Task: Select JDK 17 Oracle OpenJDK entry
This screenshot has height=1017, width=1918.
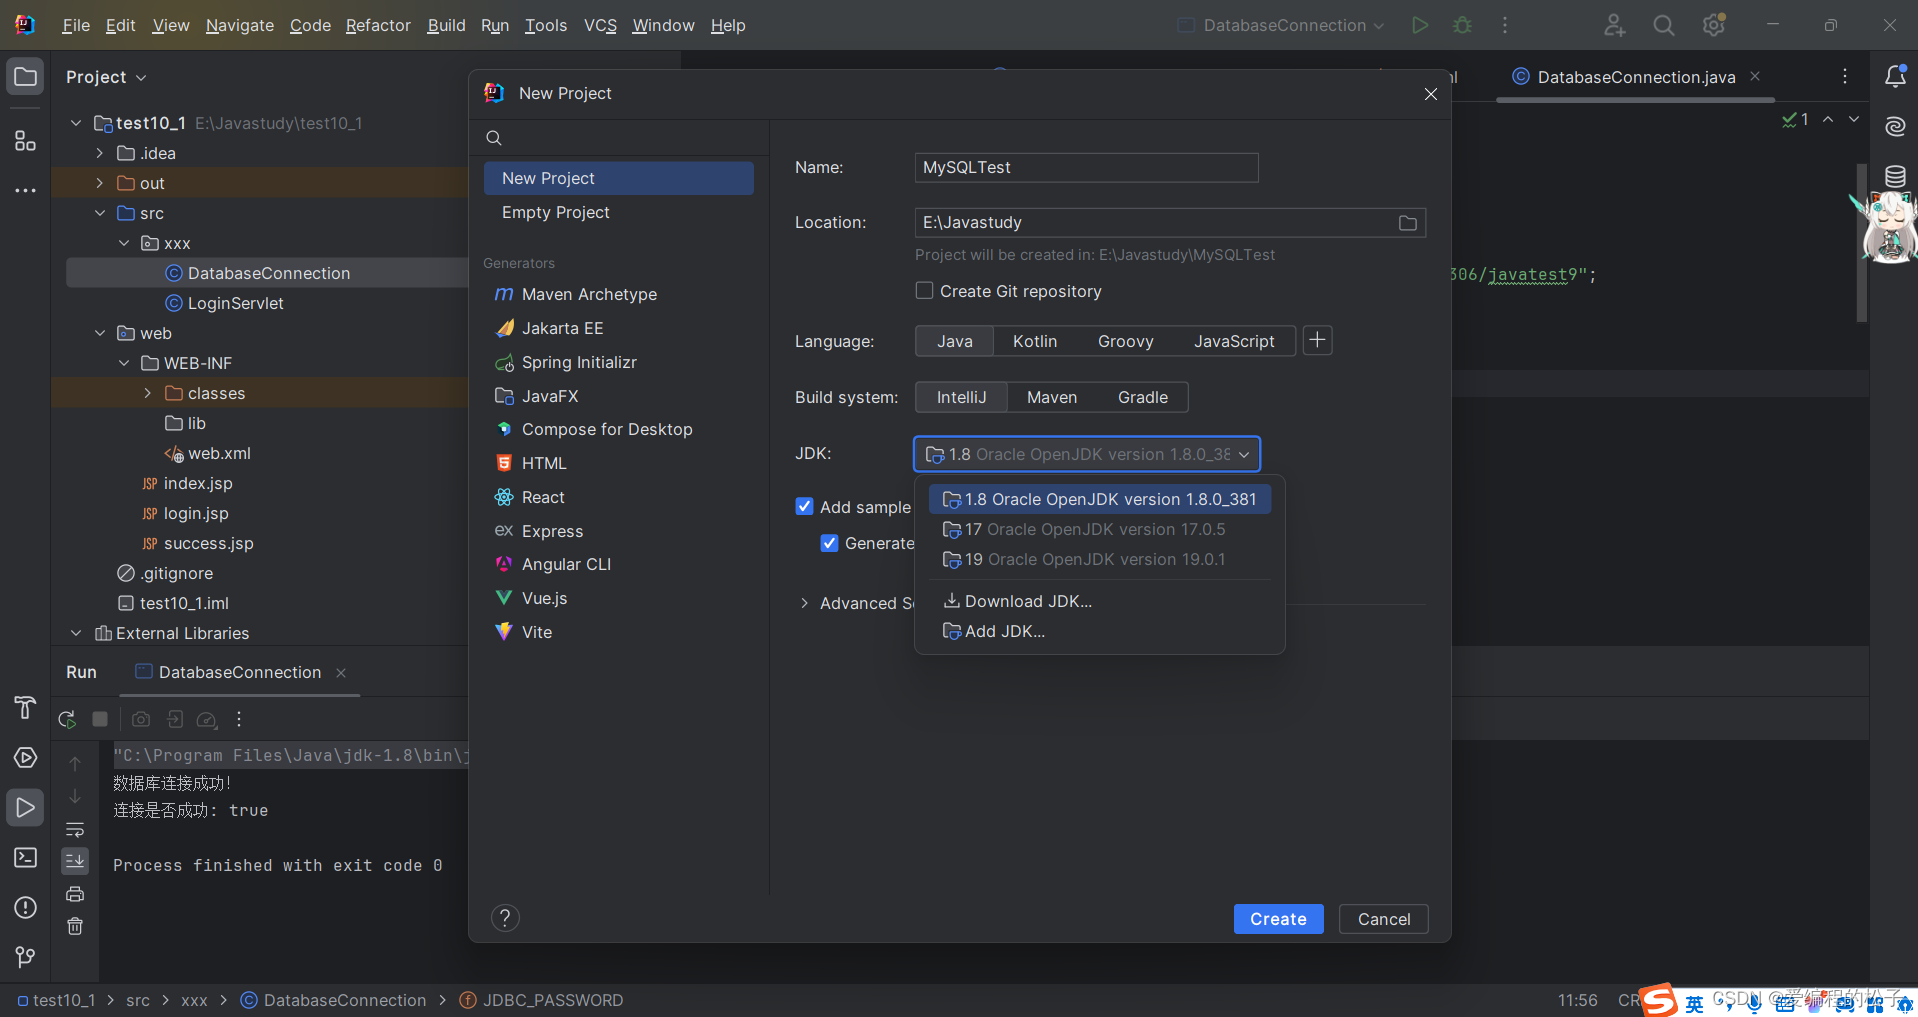Action: 1100,529
